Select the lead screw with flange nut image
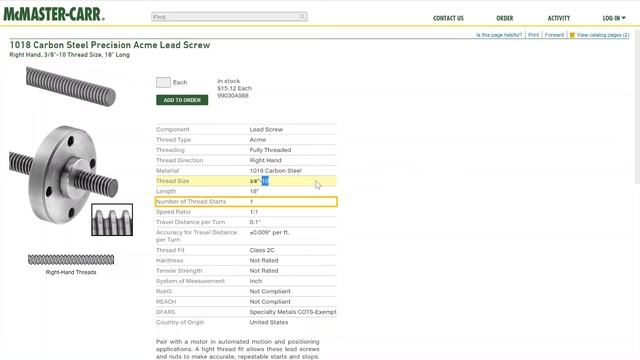 tap(63, 175)
